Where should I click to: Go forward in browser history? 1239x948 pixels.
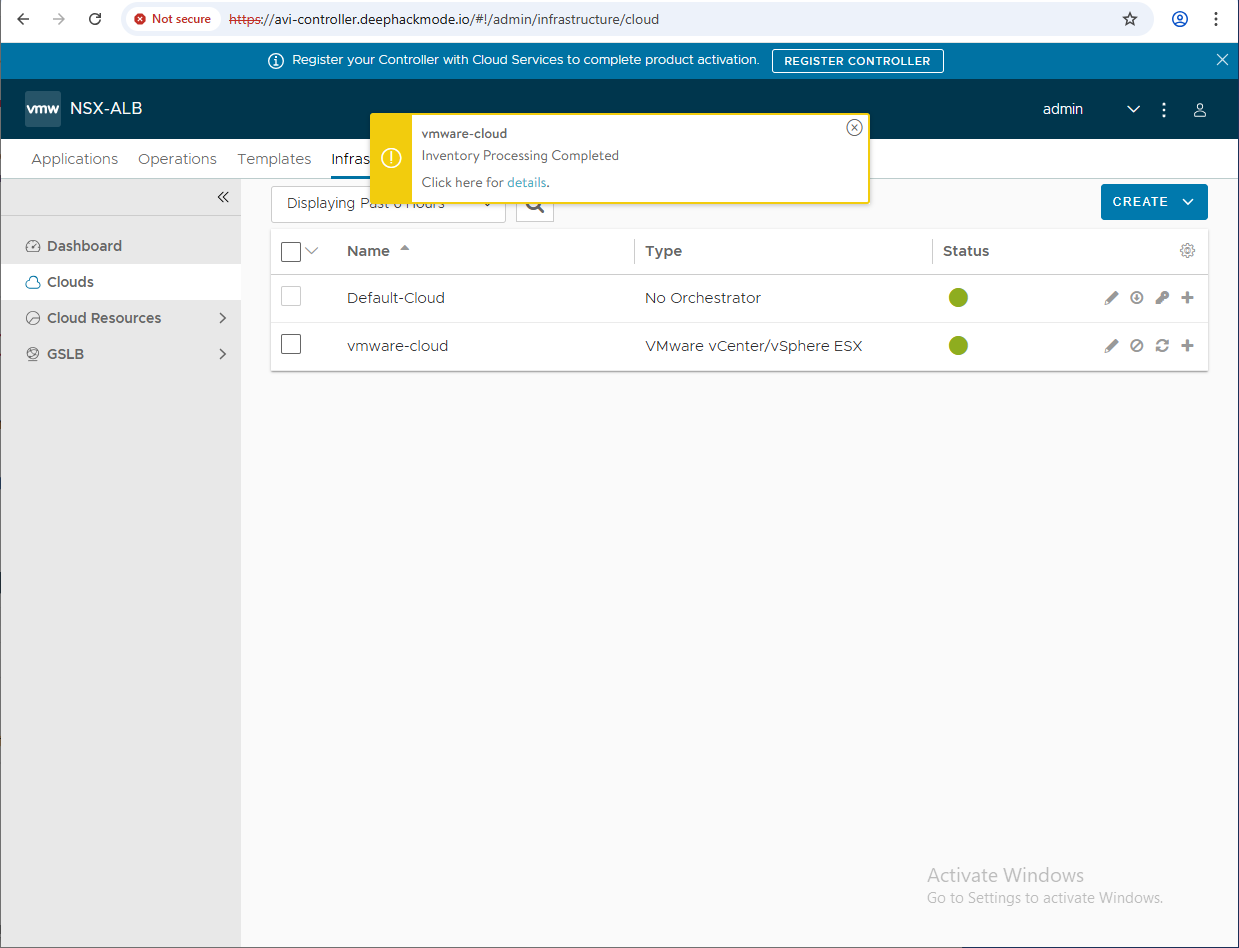(x=59, y=19)
